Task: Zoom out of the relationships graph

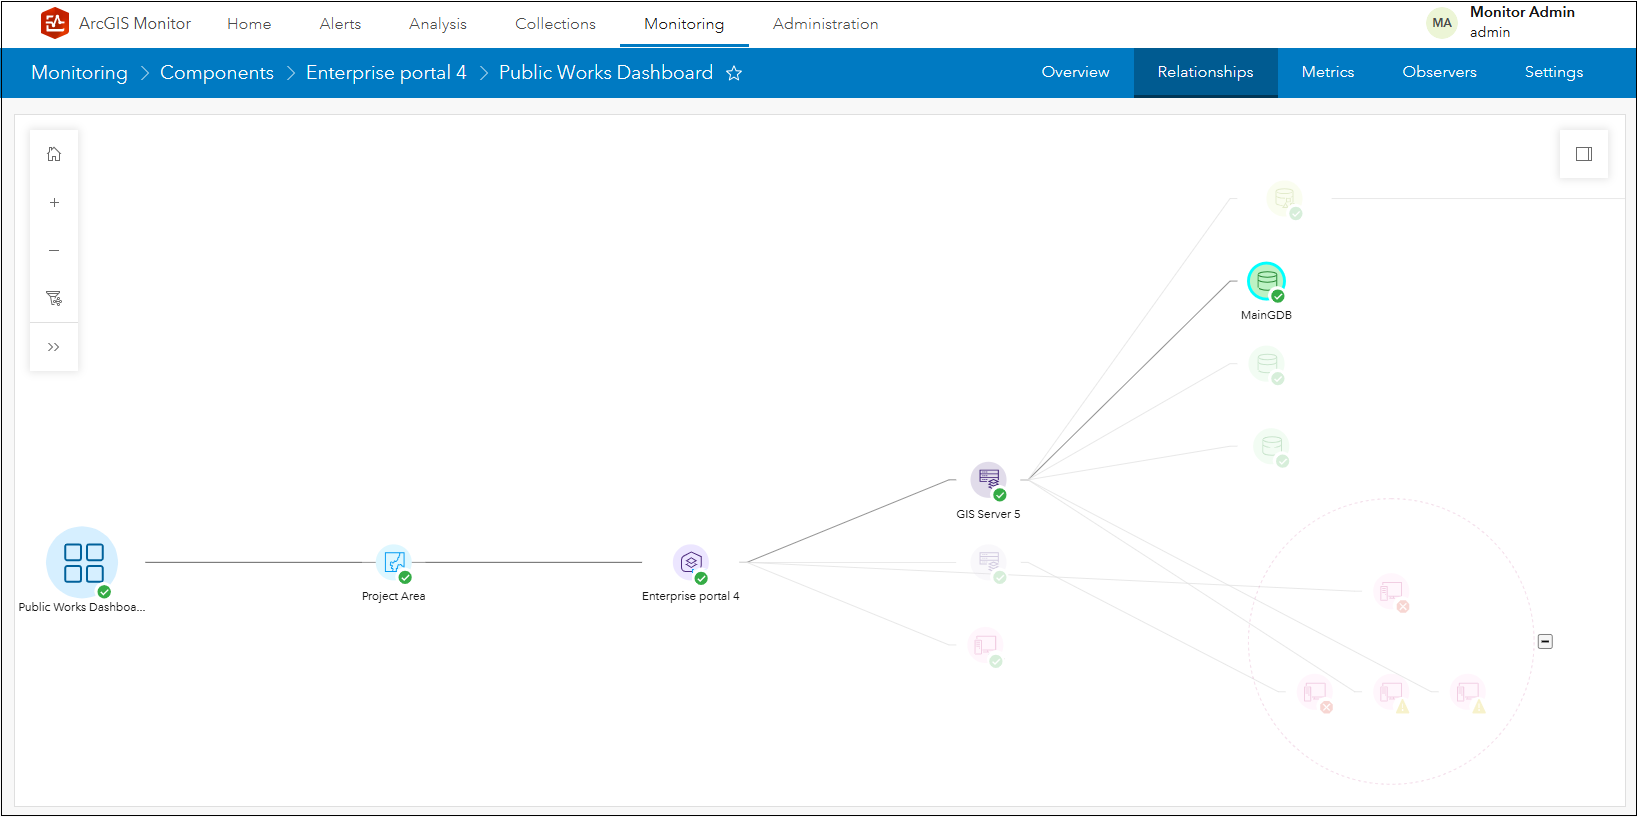Action: click(54, 250)
